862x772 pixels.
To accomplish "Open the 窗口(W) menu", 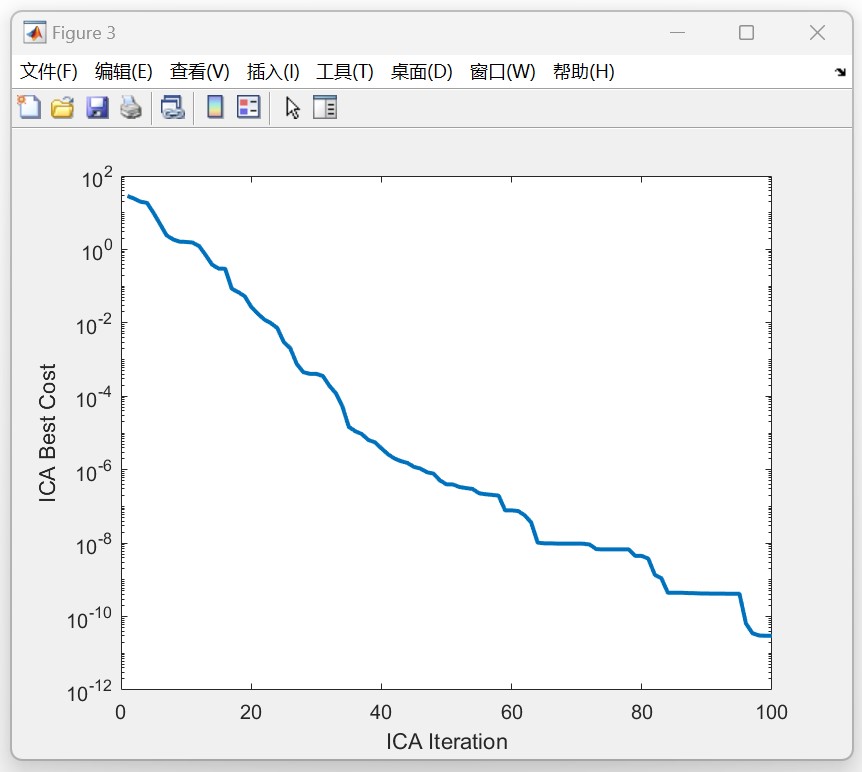I will coord(502,71).
